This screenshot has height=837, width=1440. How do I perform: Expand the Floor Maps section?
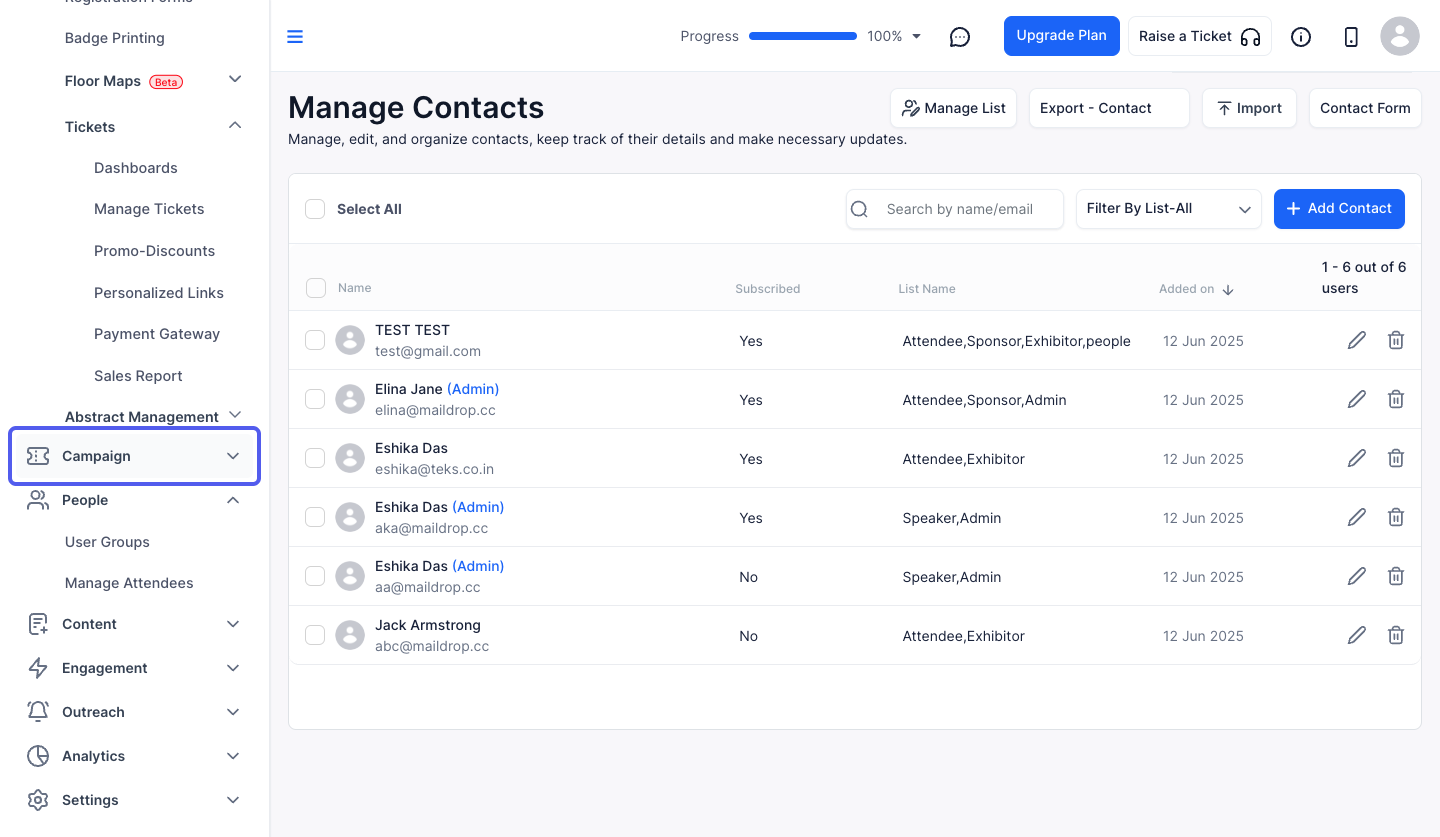click(235, 79)
